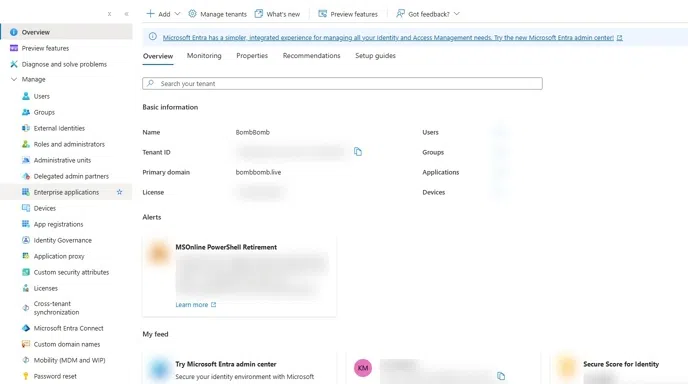The width and height of the screenshot is (688, 384).
Task: Click the Delegated admin partners icon
Action: pos(26,176)
